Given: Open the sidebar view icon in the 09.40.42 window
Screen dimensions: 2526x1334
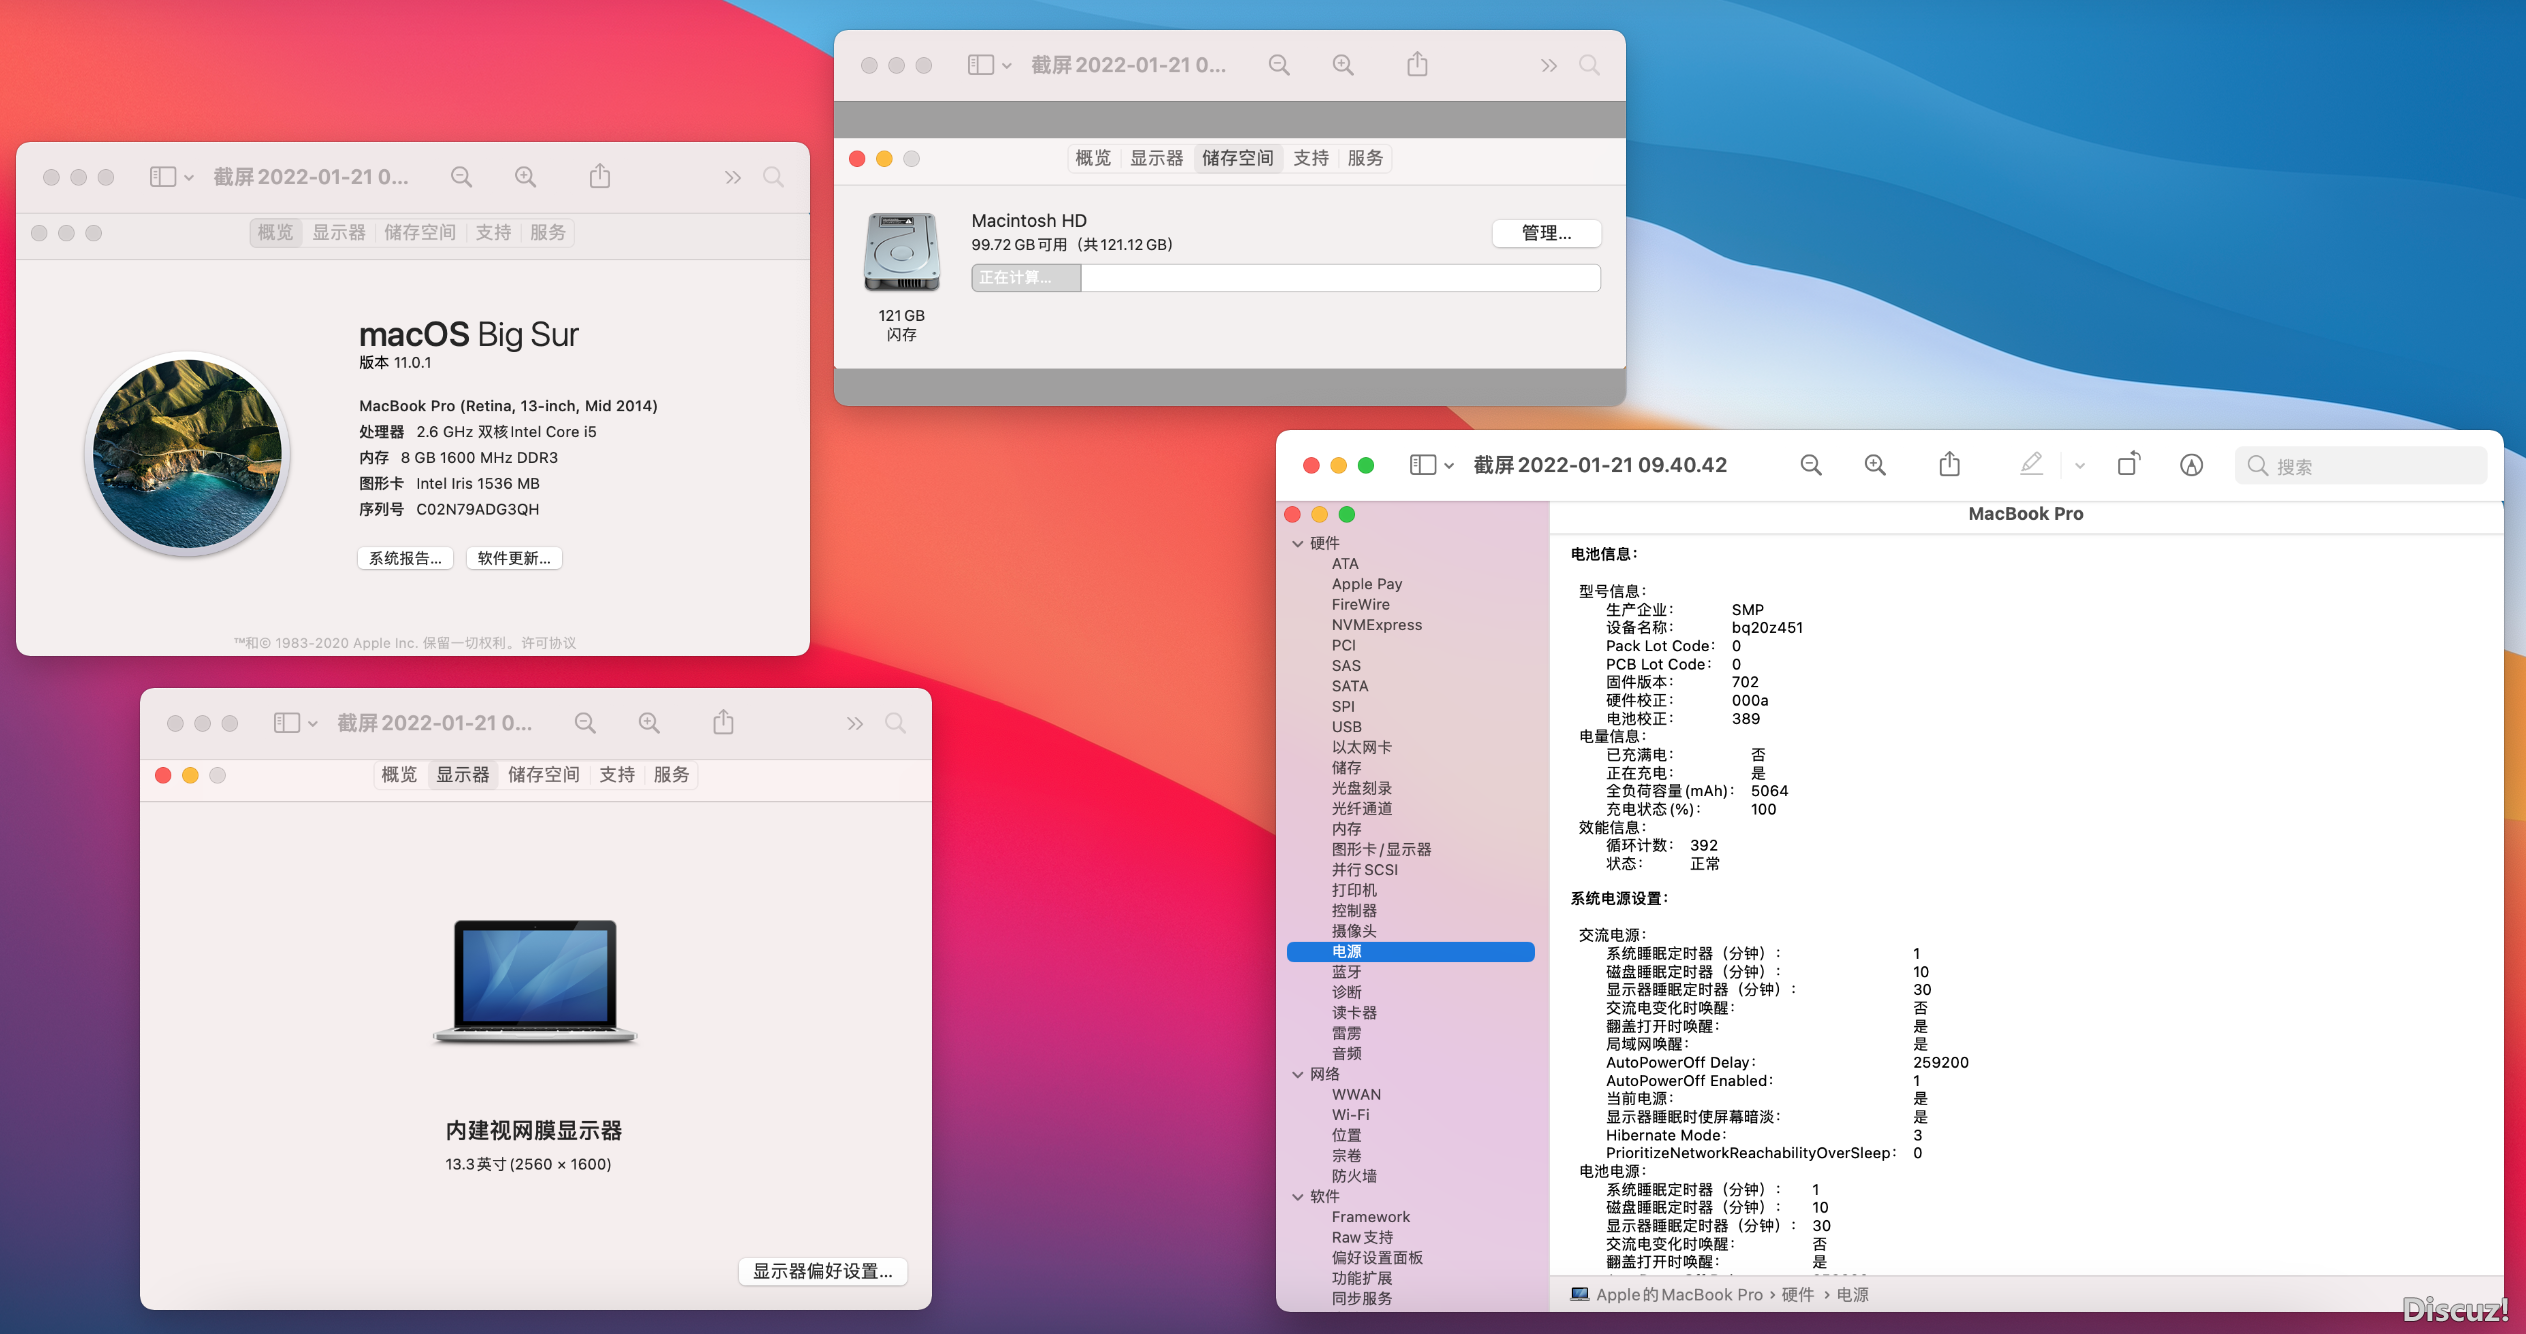Looking at the screenshot, I should [1422, 465].
